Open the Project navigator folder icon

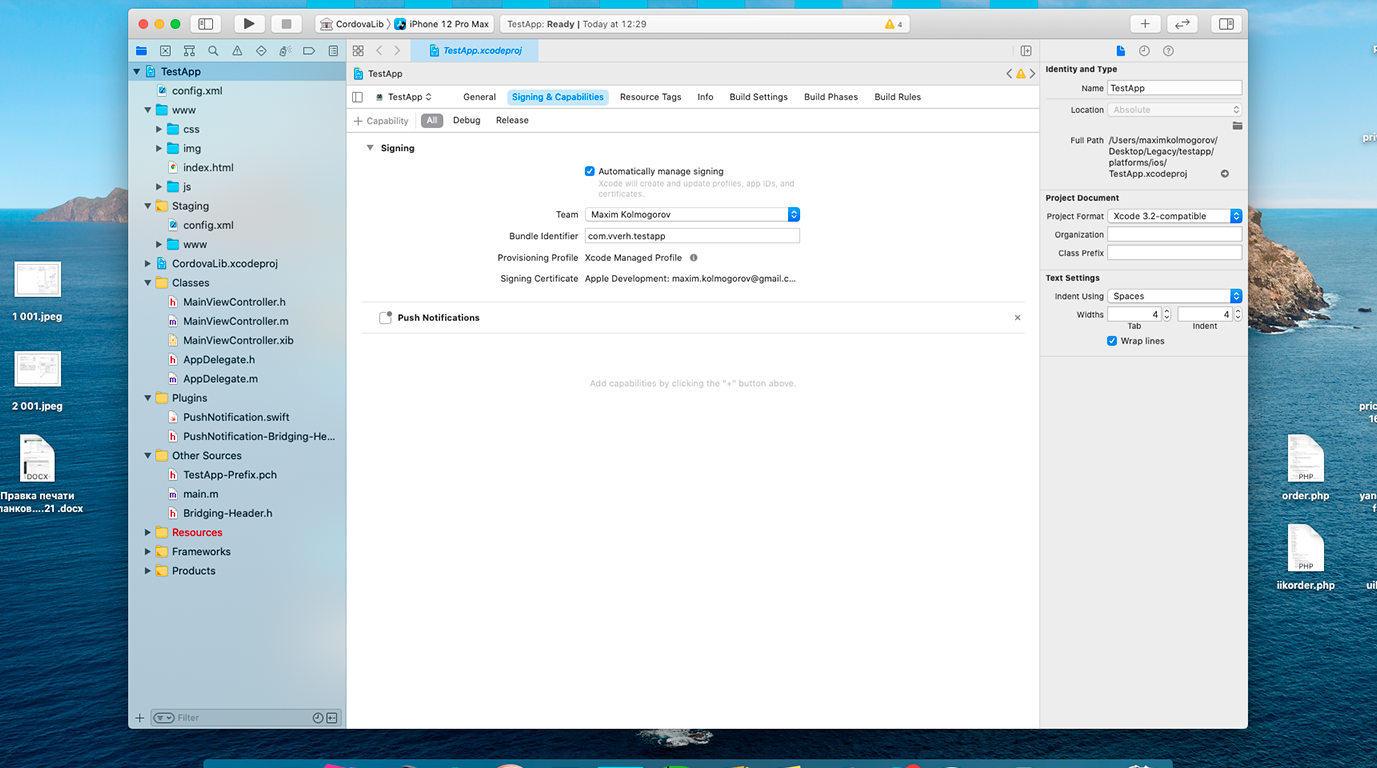pyautogui.click(x=141, y=51)
